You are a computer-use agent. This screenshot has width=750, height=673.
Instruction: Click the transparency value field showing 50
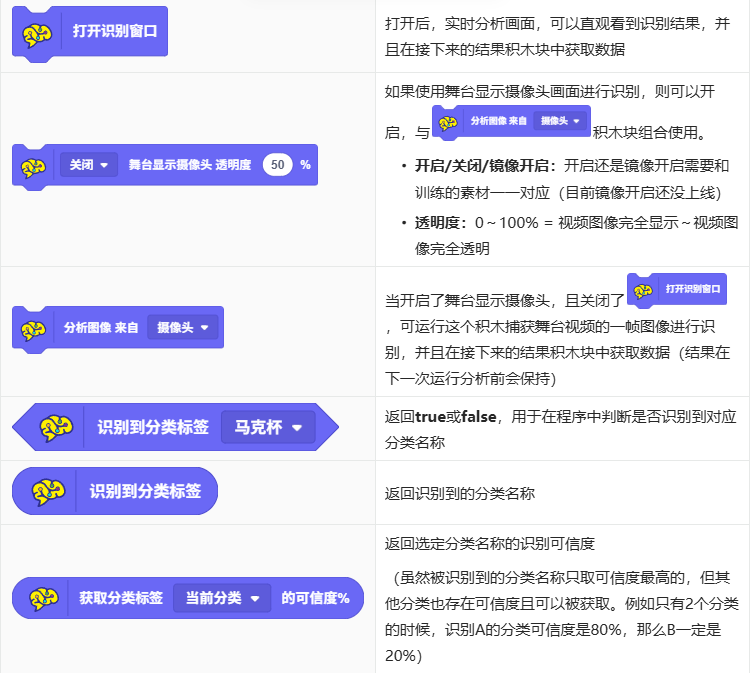277,165
